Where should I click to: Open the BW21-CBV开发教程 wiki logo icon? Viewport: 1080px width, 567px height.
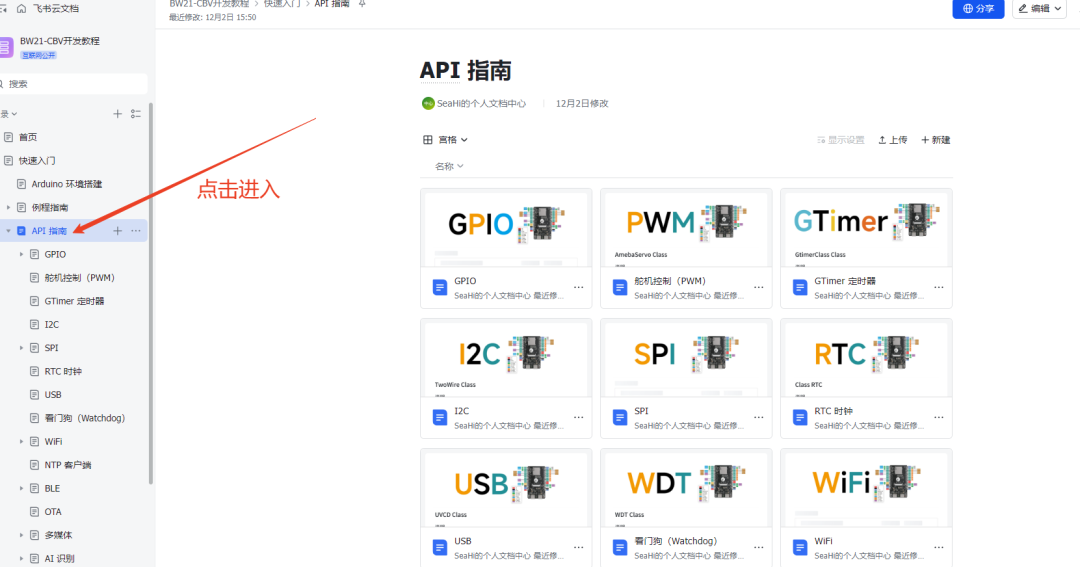6,48
